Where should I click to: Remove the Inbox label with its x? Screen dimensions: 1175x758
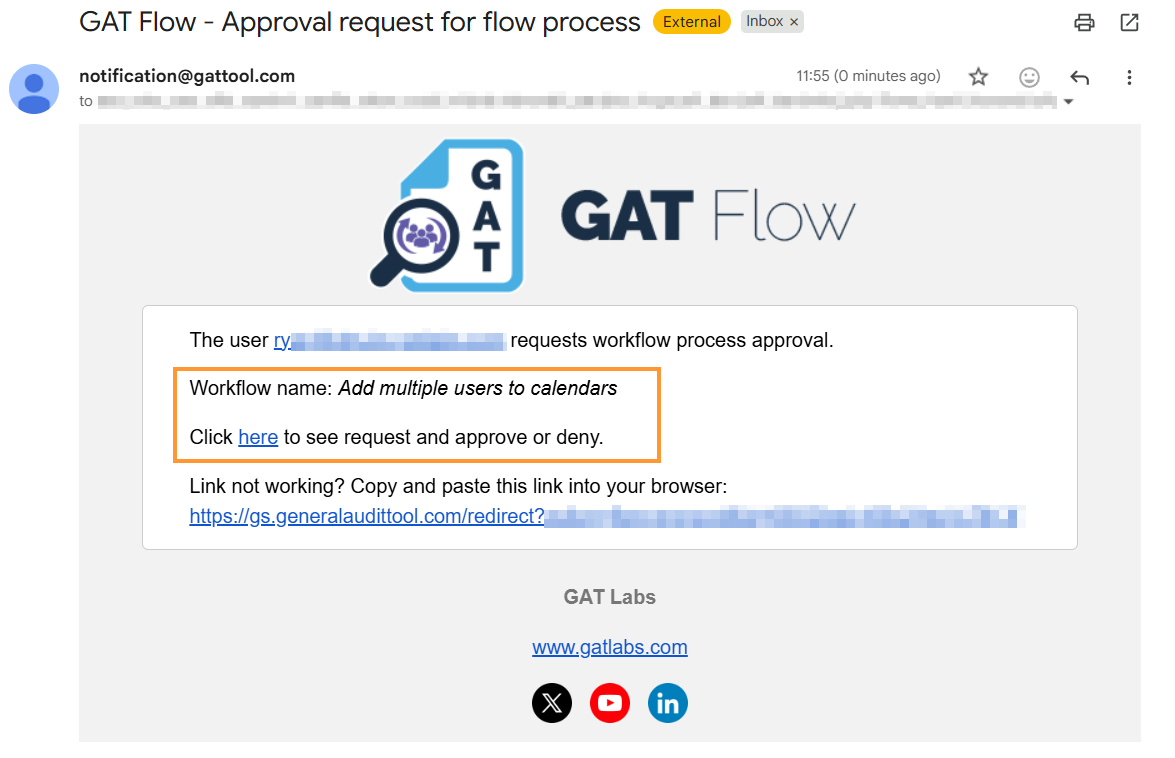pos(794,22)
